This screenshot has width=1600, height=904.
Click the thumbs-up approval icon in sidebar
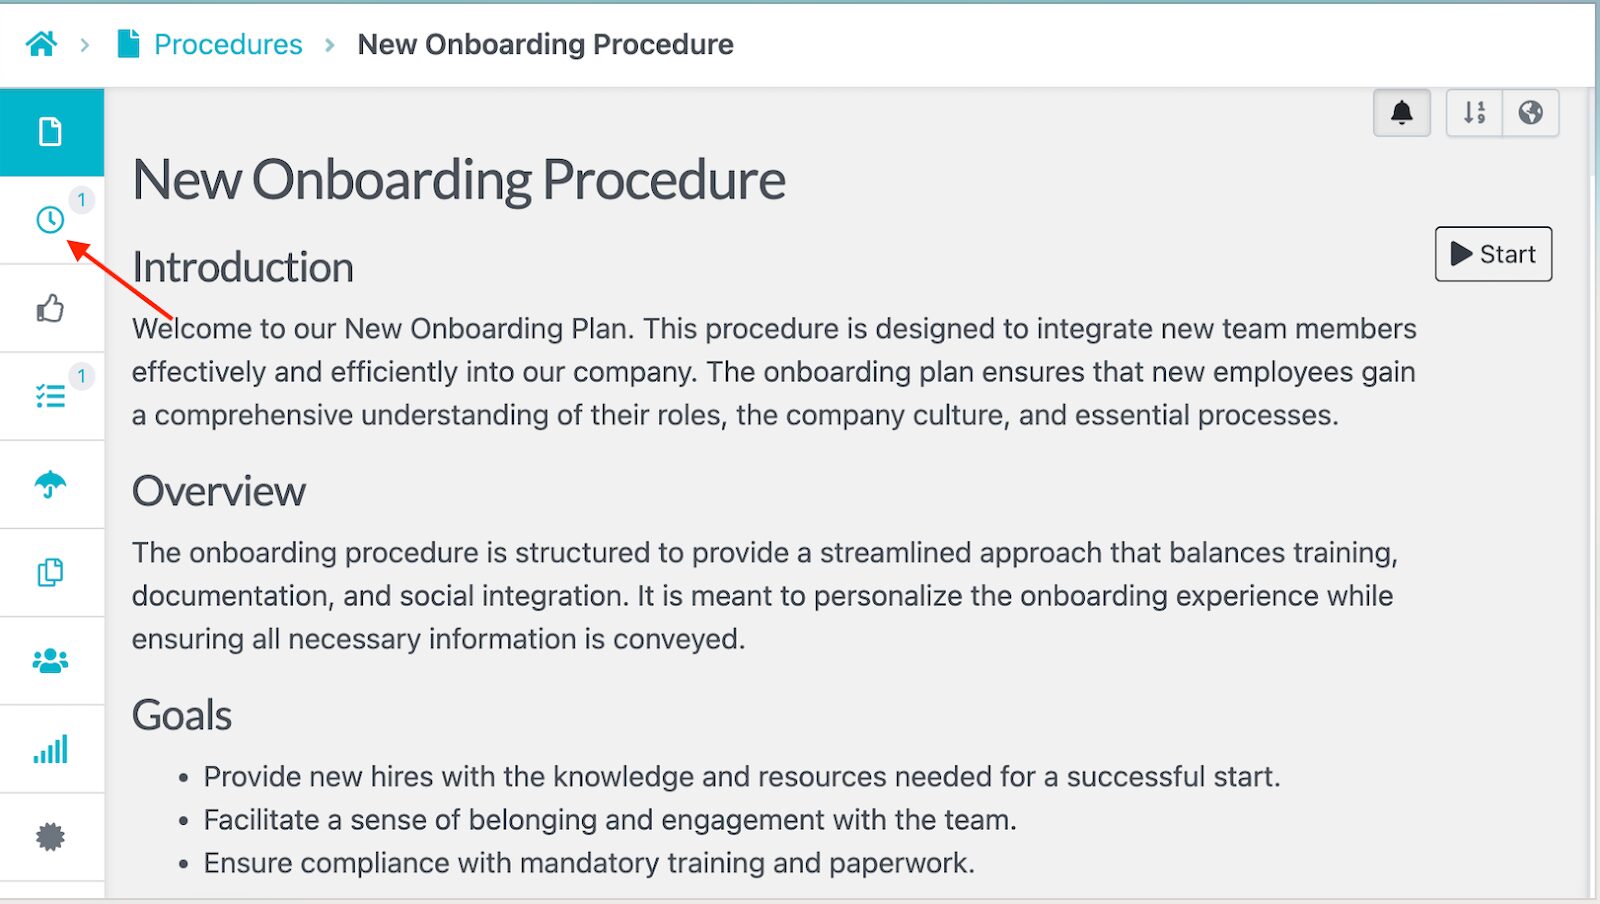(x=50, y=308)
